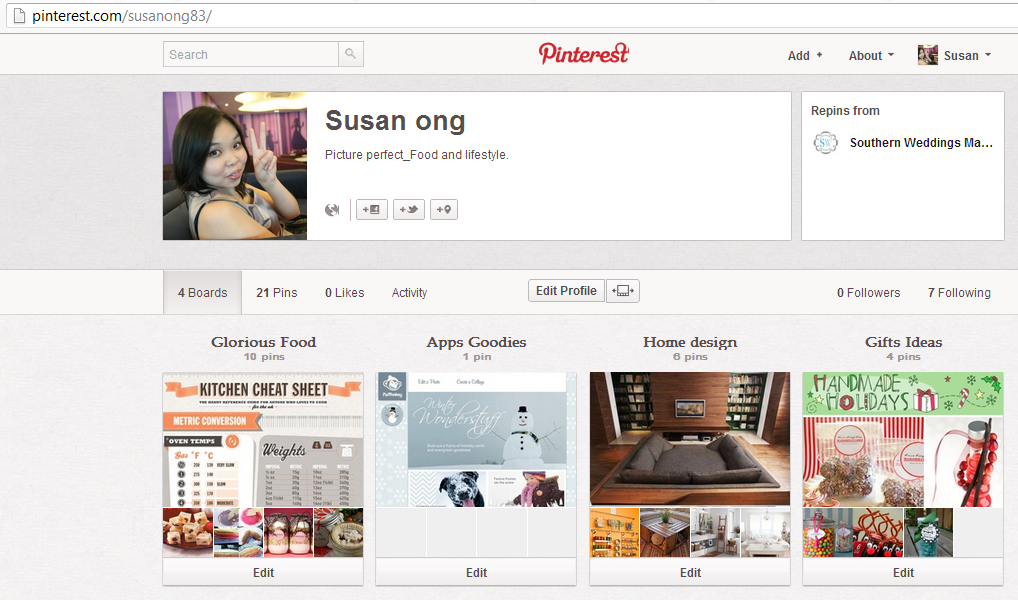Image resolution: width=1018 pixels, height=600 pixels.
Task: Click the search magnifier icon button
Action: (x=351, y=54)
